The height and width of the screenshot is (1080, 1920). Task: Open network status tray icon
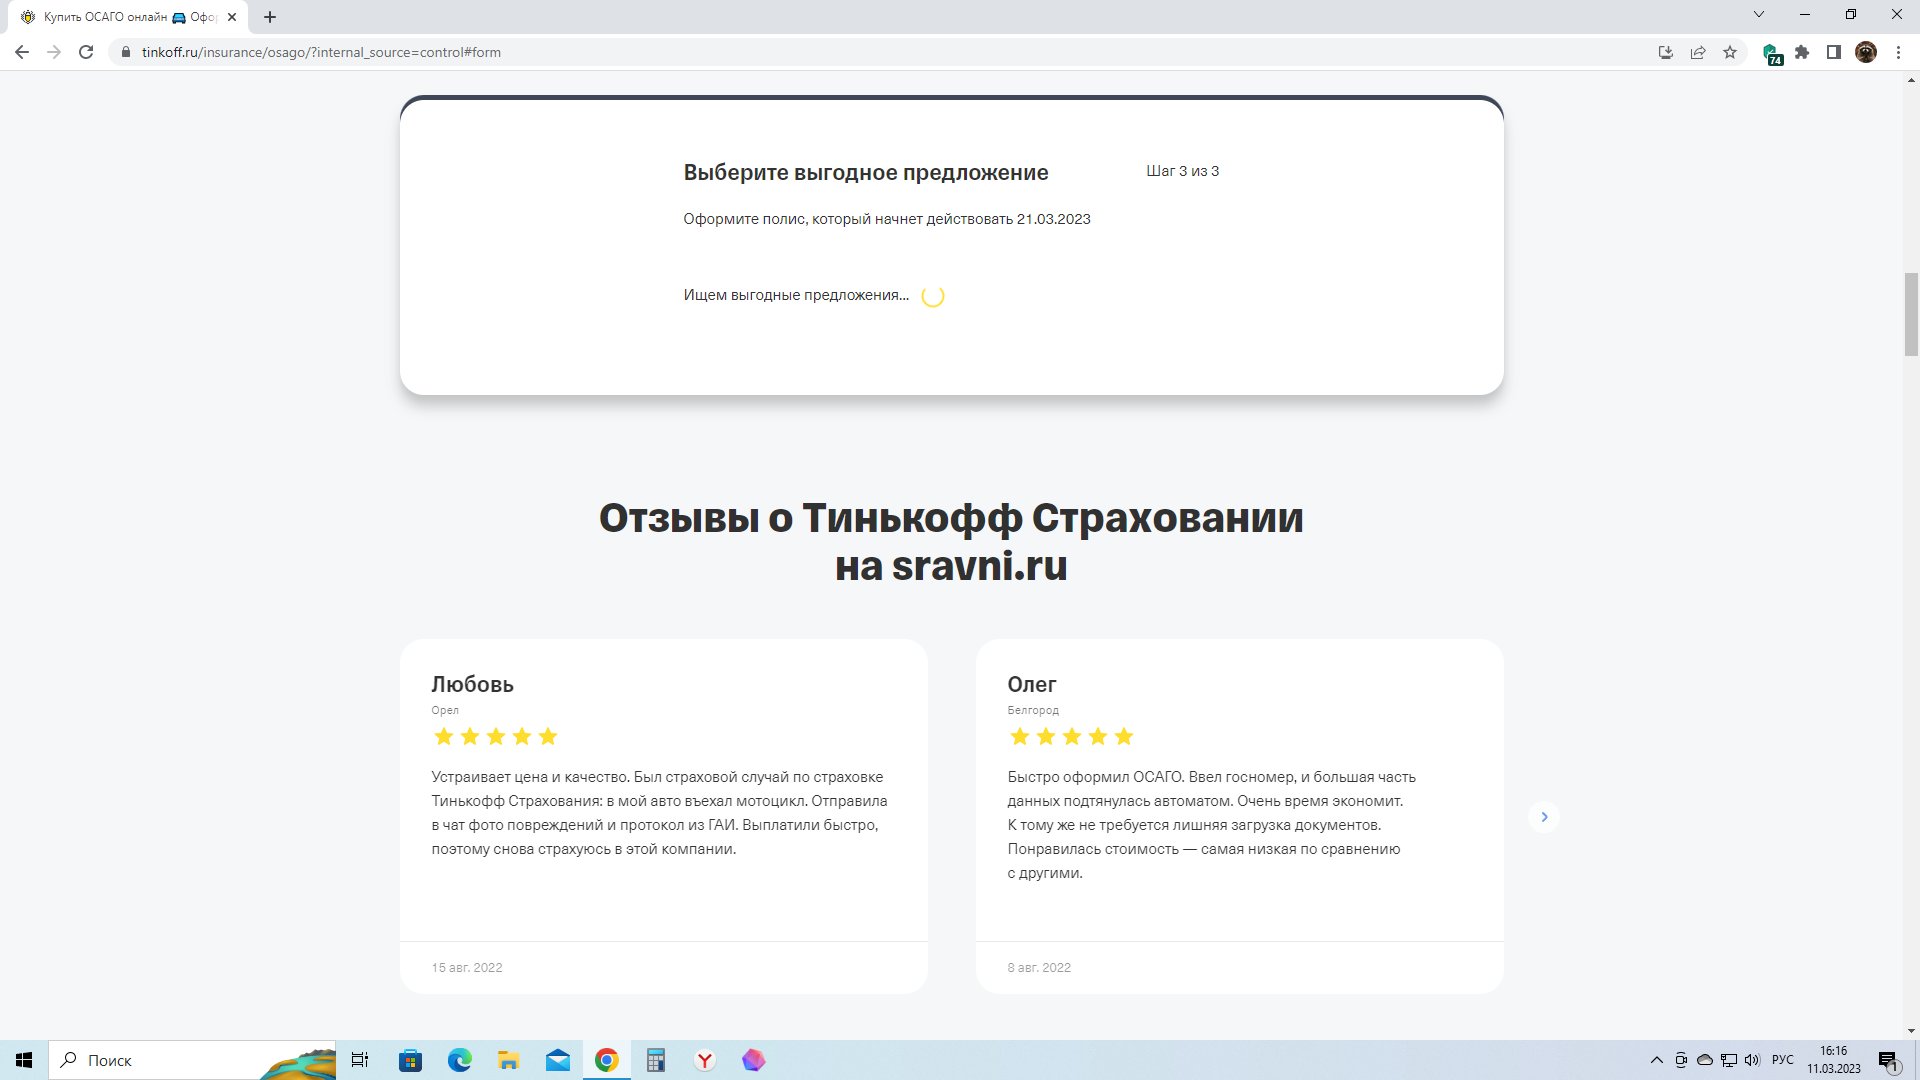[1728, 1060]
